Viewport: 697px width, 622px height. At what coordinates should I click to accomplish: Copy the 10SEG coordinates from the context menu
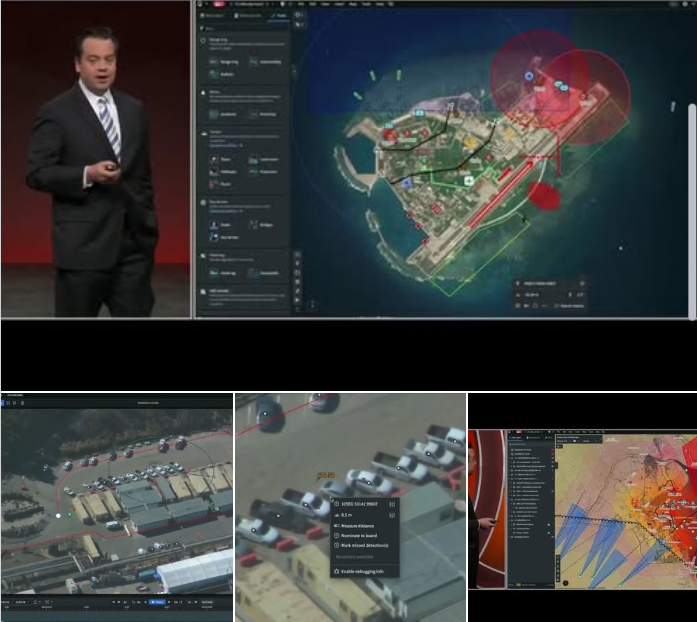click(392, 504)
